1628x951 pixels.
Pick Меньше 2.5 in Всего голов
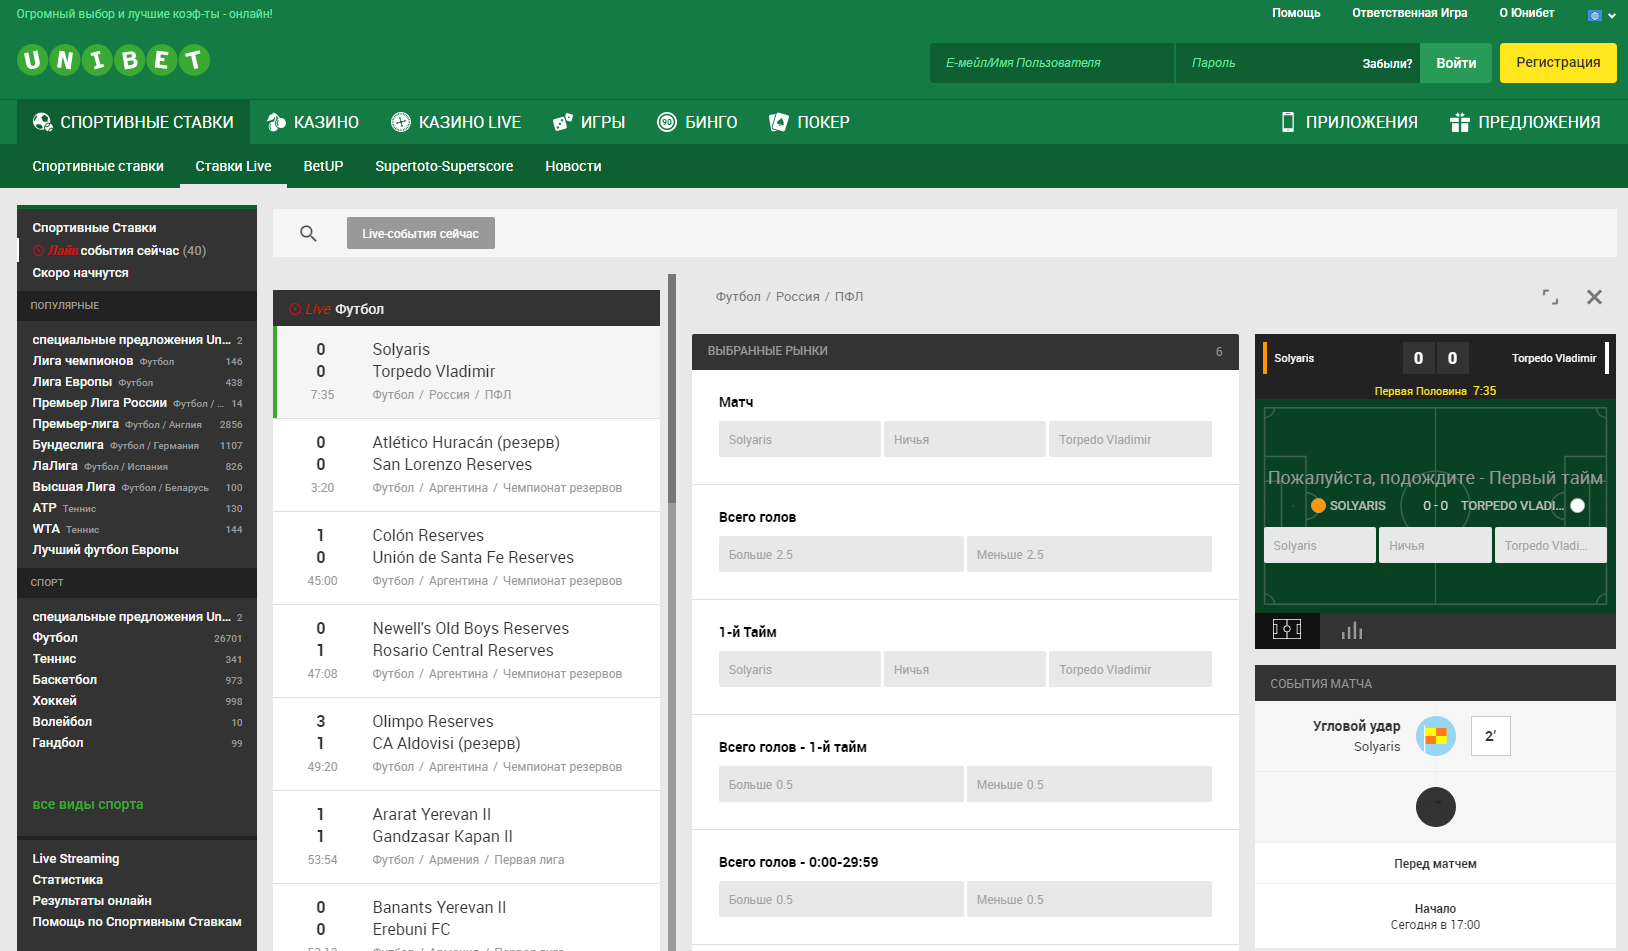coord(1089,554)
